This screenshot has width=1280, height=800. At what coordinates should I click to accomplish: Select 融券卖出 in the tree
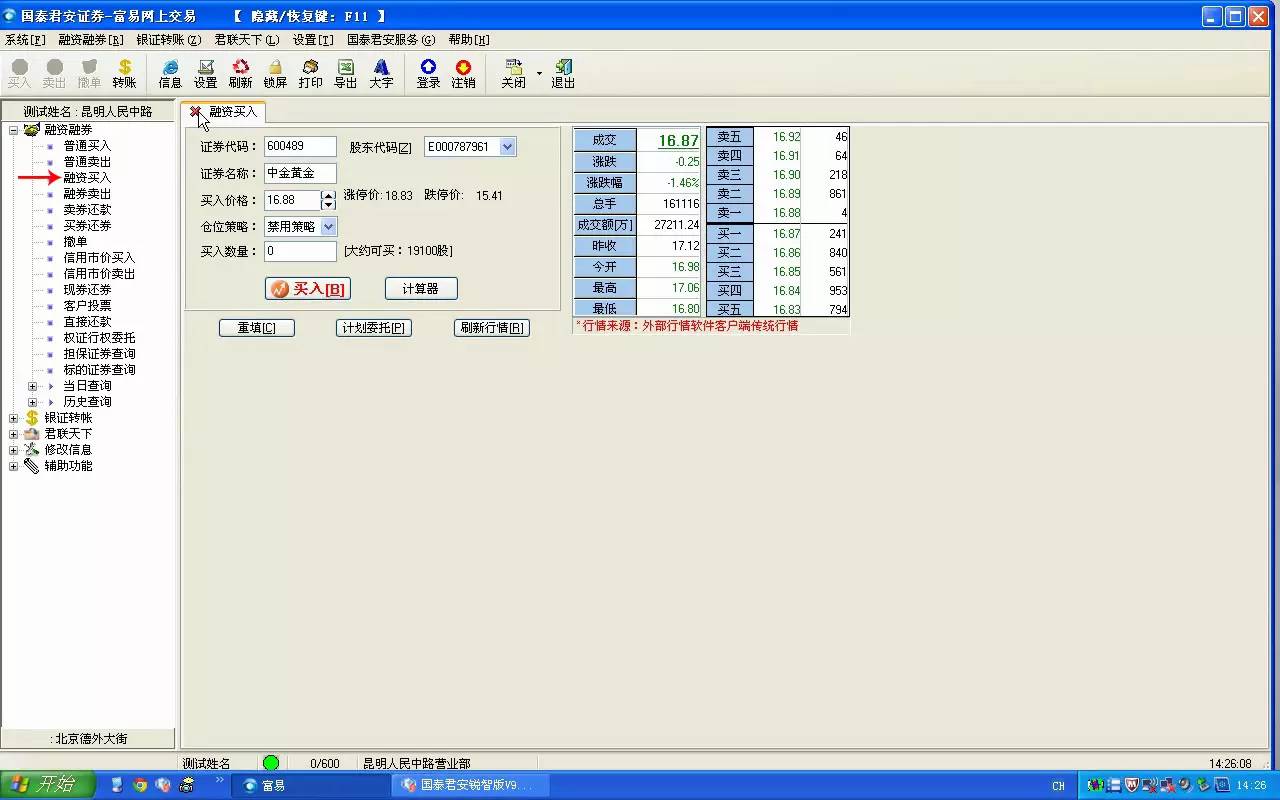point(87,194)
